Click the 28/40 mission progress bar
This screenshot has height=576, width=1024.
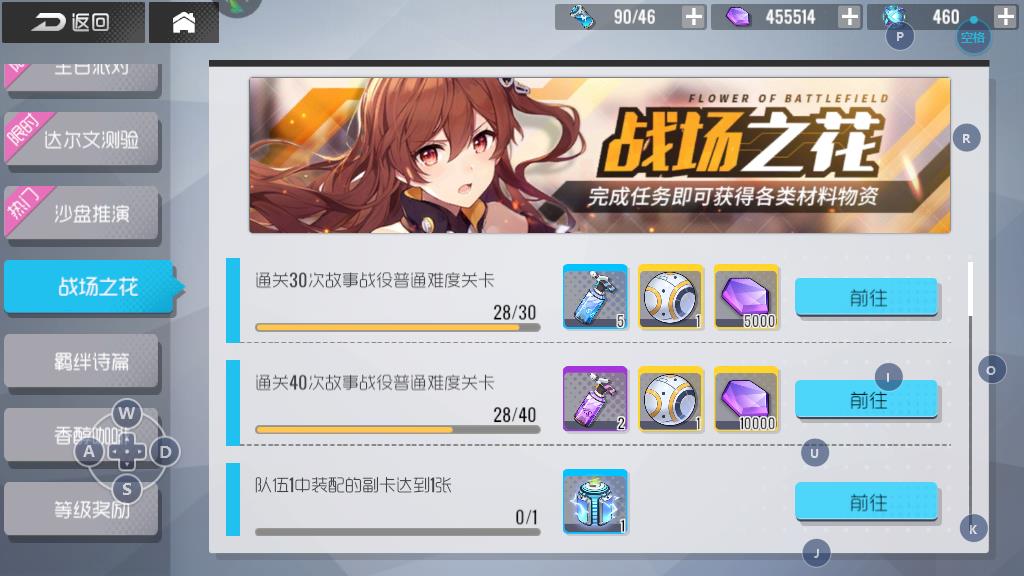[x=398, y=430]
